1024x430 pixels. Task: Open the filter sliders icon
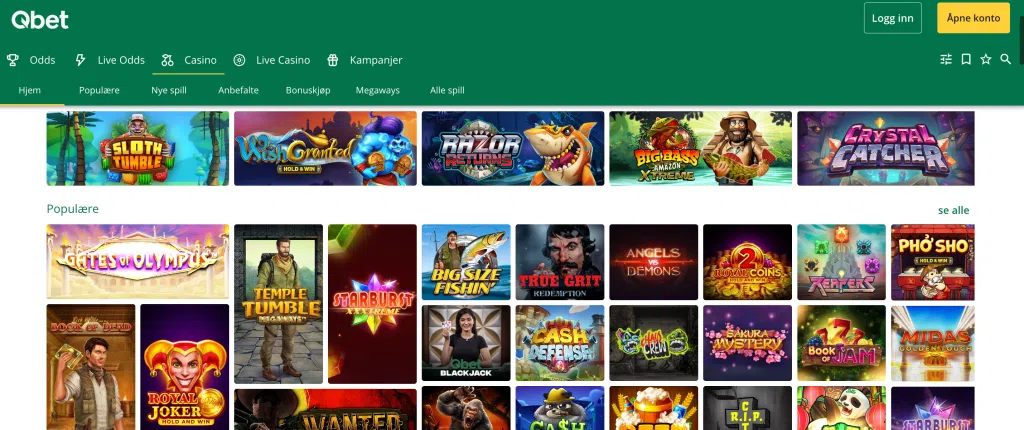click(x=946, y=59)
